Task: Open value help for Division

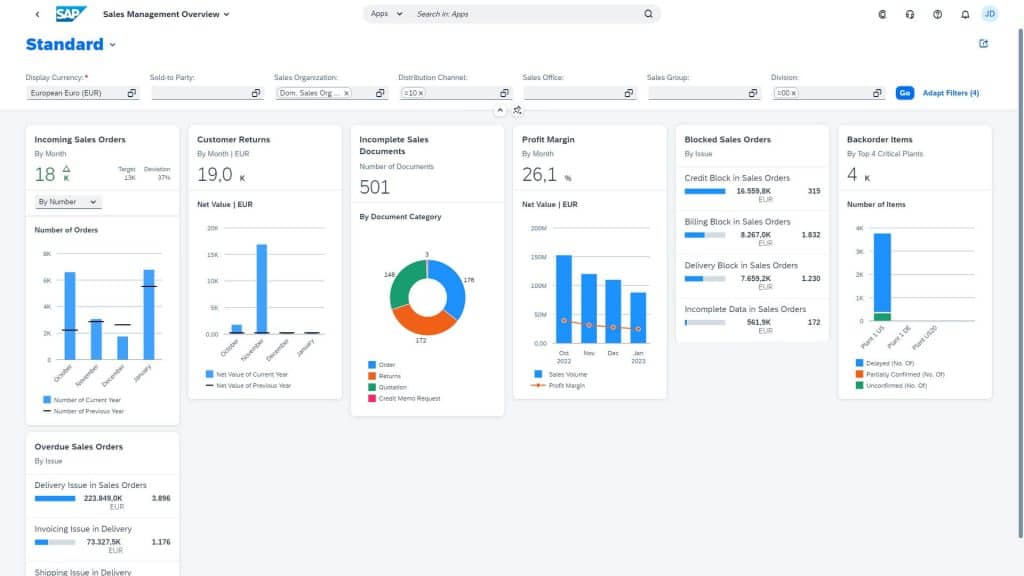Action: pyautogui.click(x=877, y=93)
